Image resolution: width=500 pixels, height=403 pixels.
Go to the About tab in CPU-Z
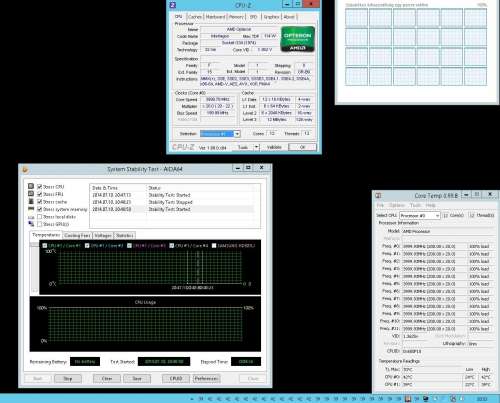[289, 17]
